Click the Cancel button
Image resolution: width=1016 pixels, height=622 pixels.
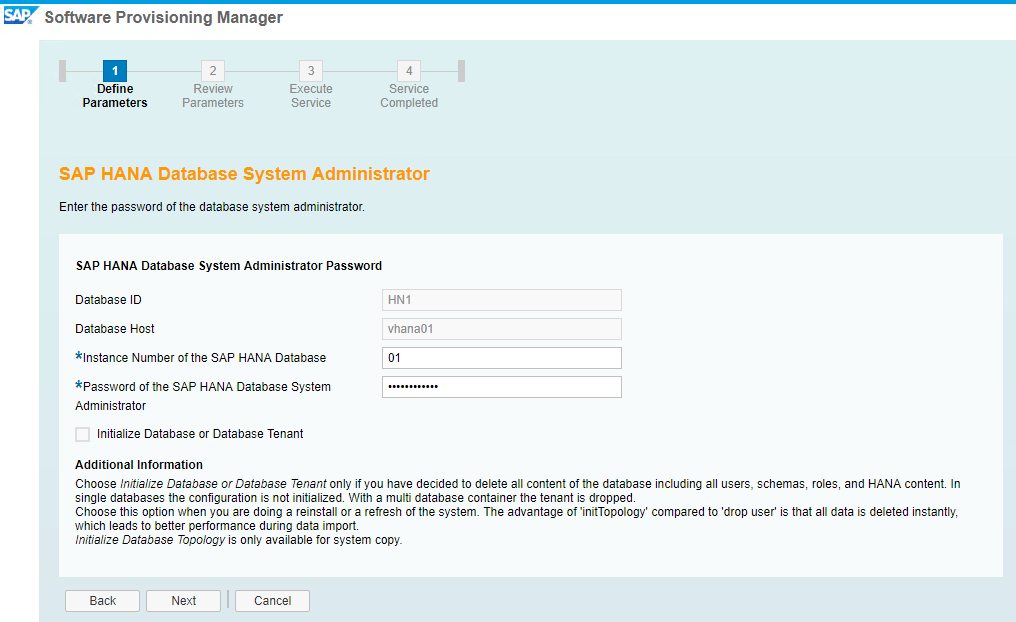(272, 601)
